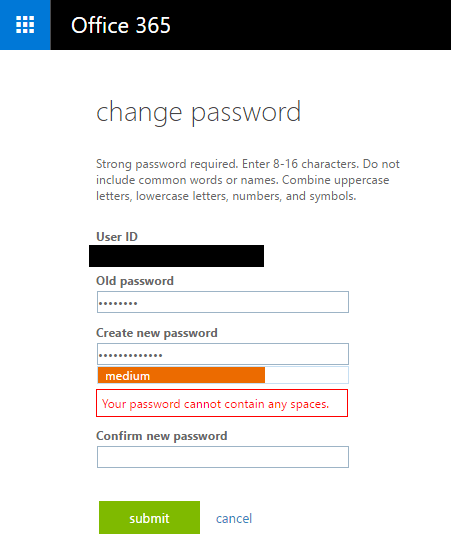Open the Office 365 app launcher grid
Screen dimensions: 451x556
coord(25,25)
